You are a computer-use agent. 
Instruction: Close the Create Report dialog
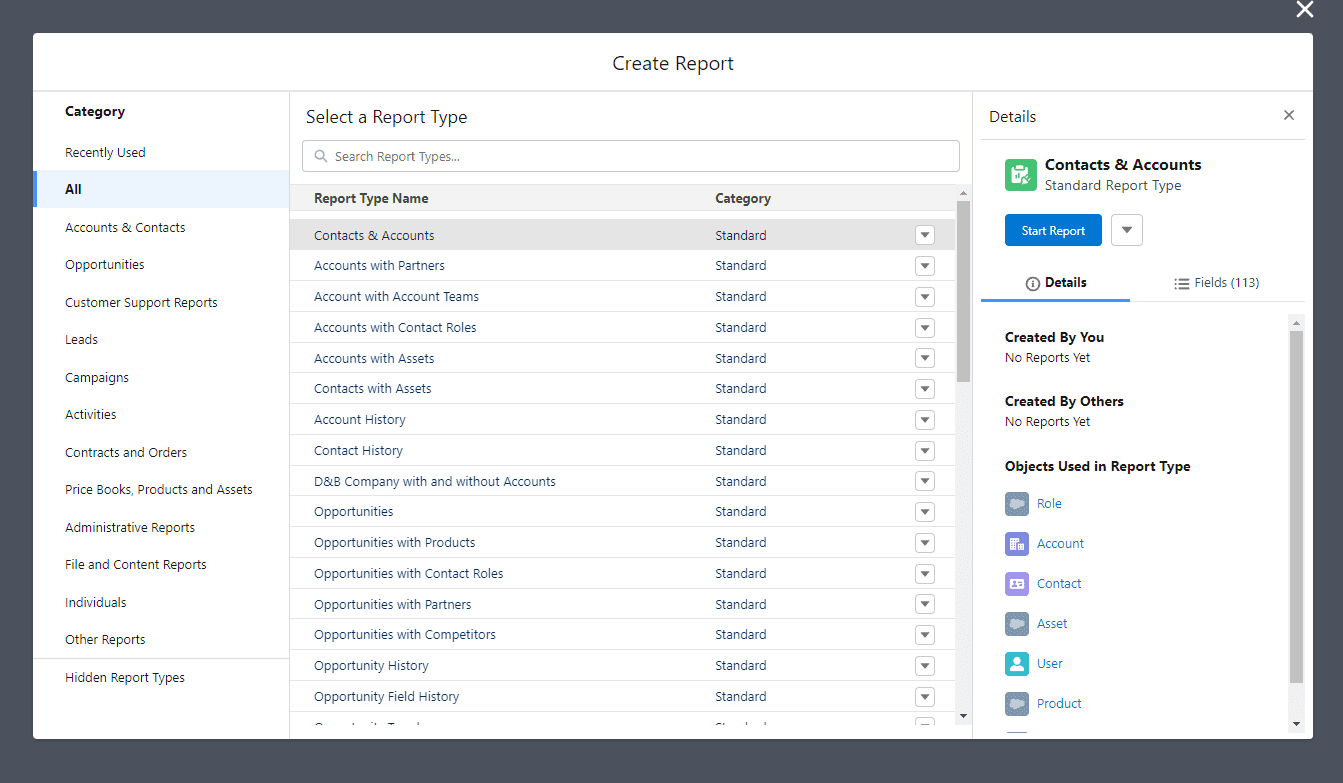1305,10
